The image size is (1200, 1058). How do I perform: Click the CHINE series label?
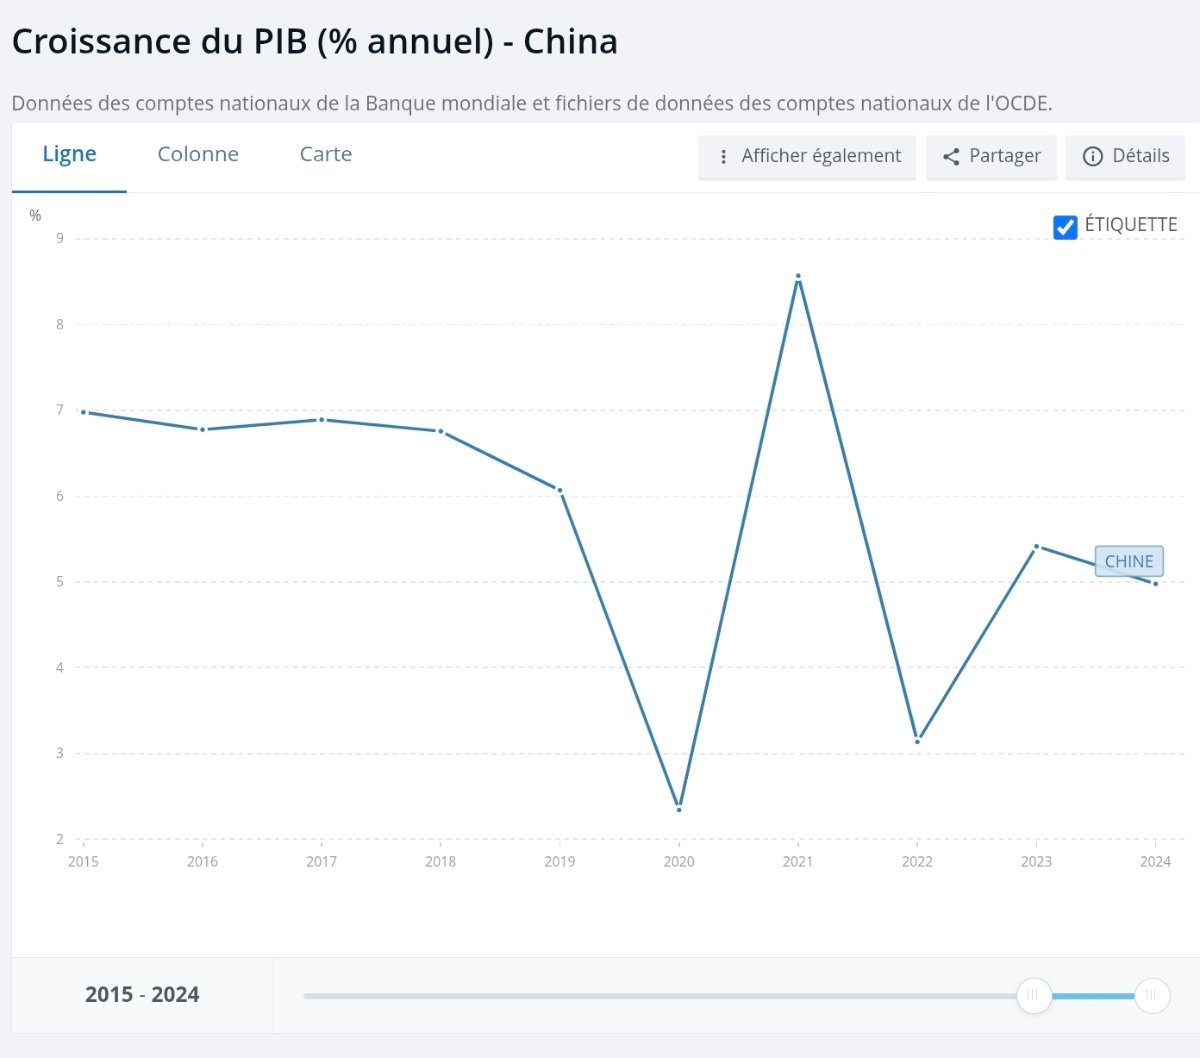(x=1129, y=561)
